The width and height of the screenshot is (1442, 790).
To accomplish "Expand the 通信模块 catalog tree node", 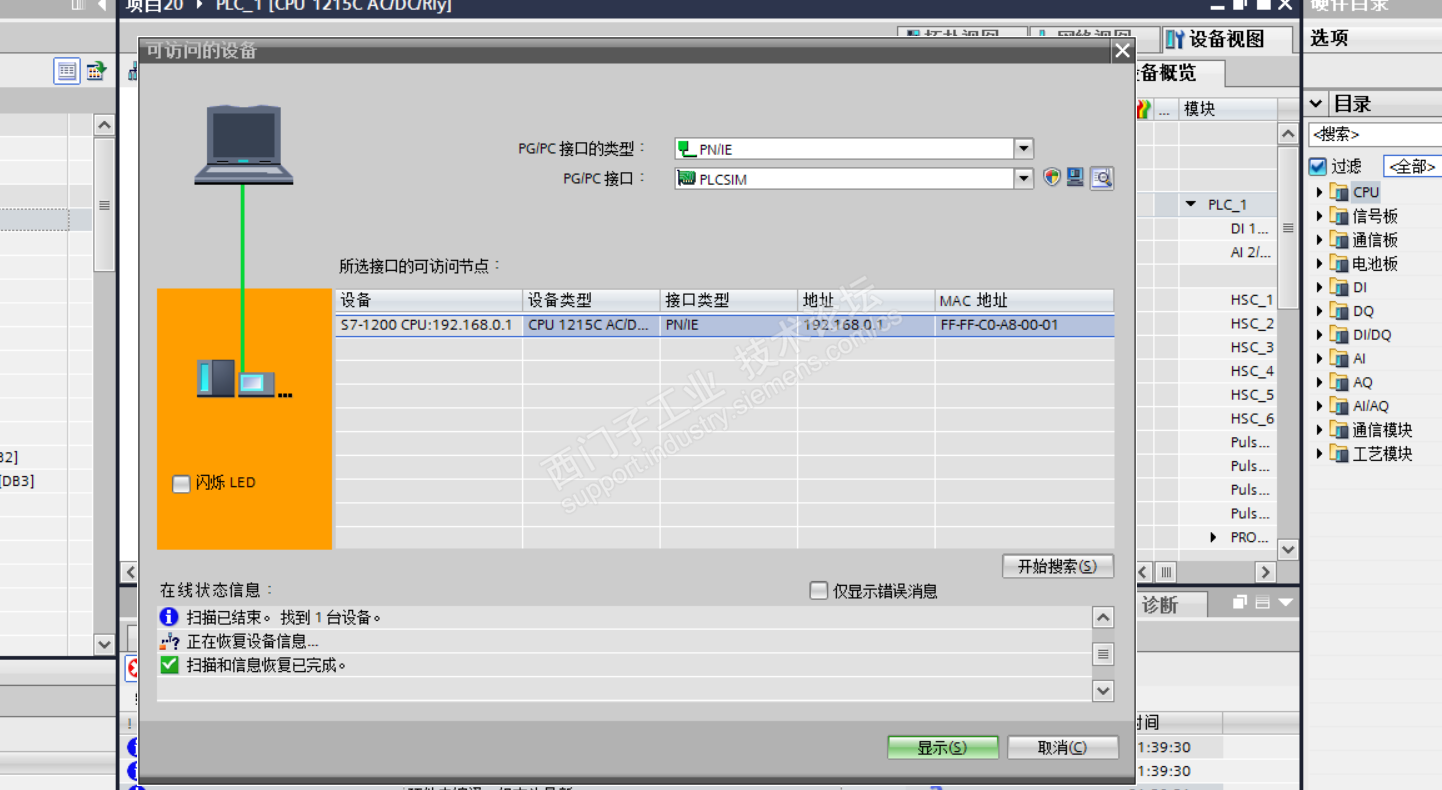I will [x=1319, y=430].
